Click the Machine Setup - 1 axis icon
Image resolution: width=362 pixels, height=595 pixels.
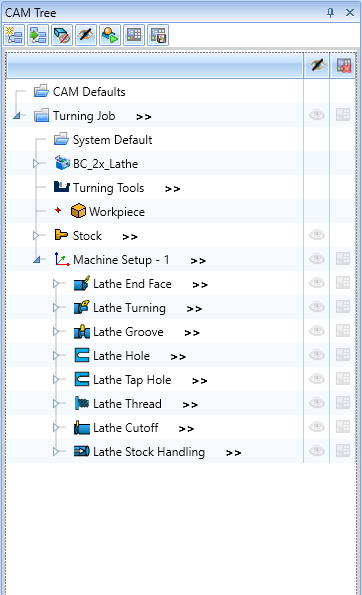(x=62, y=259)
